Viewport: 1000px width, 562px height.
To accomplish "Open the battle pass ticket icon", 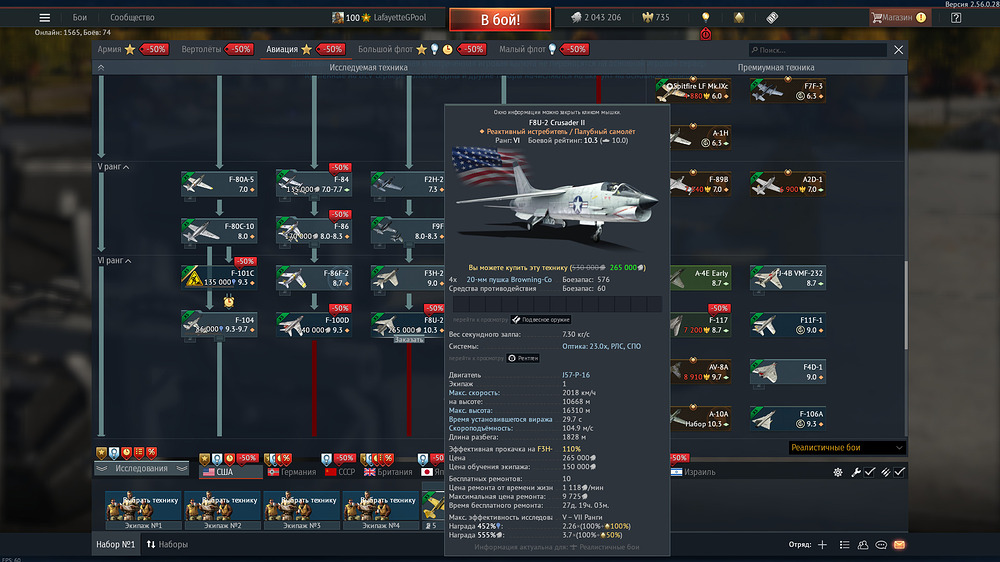I will (x=772, y=18).
